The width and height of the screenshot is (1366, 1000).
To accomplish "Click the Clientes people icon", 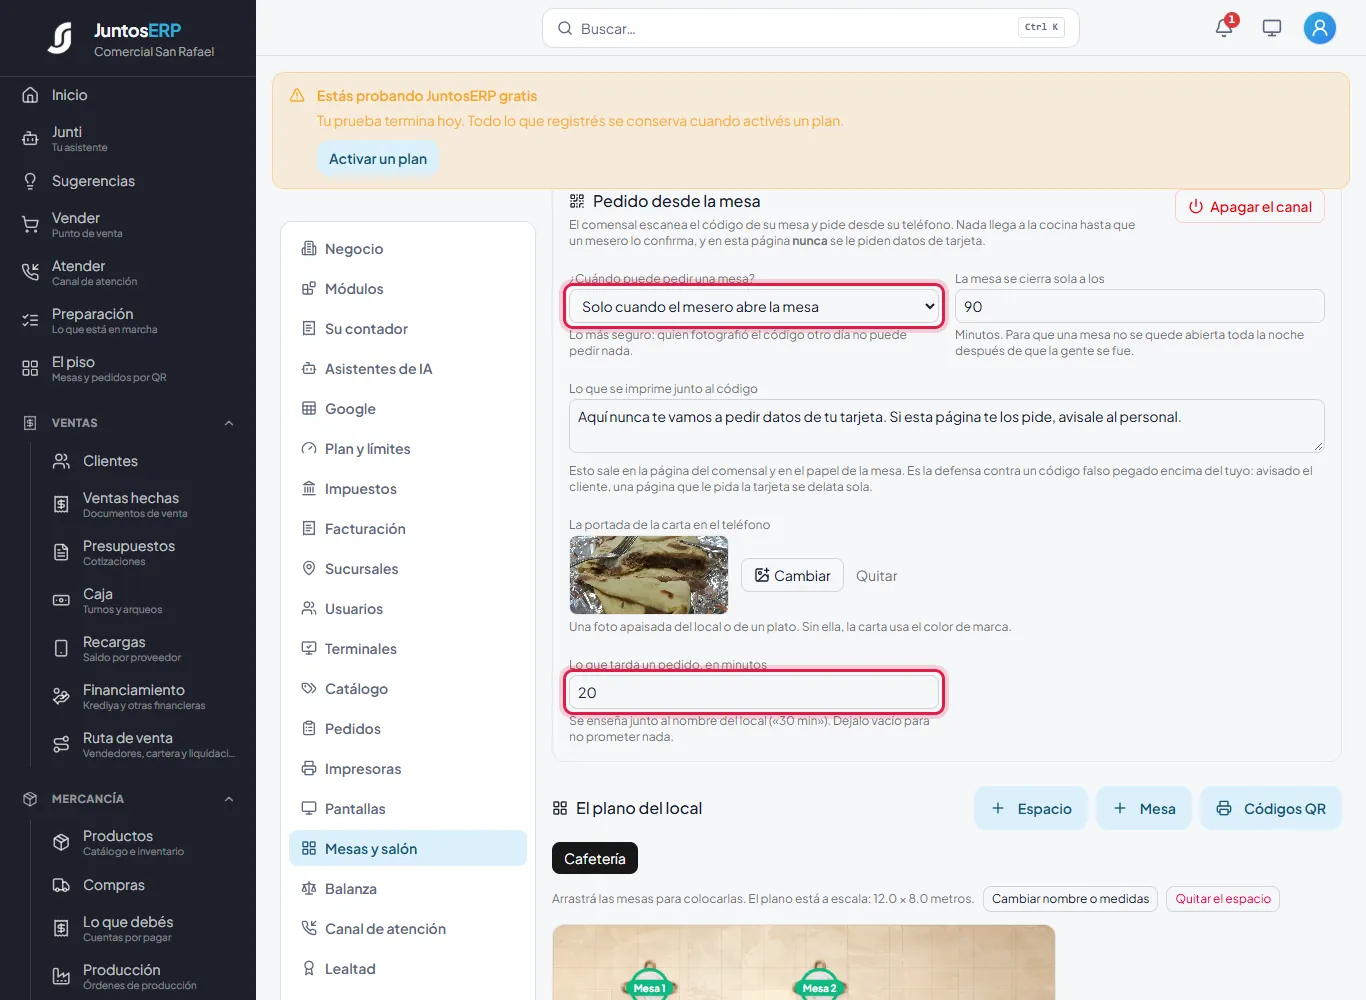I will 61,461.
